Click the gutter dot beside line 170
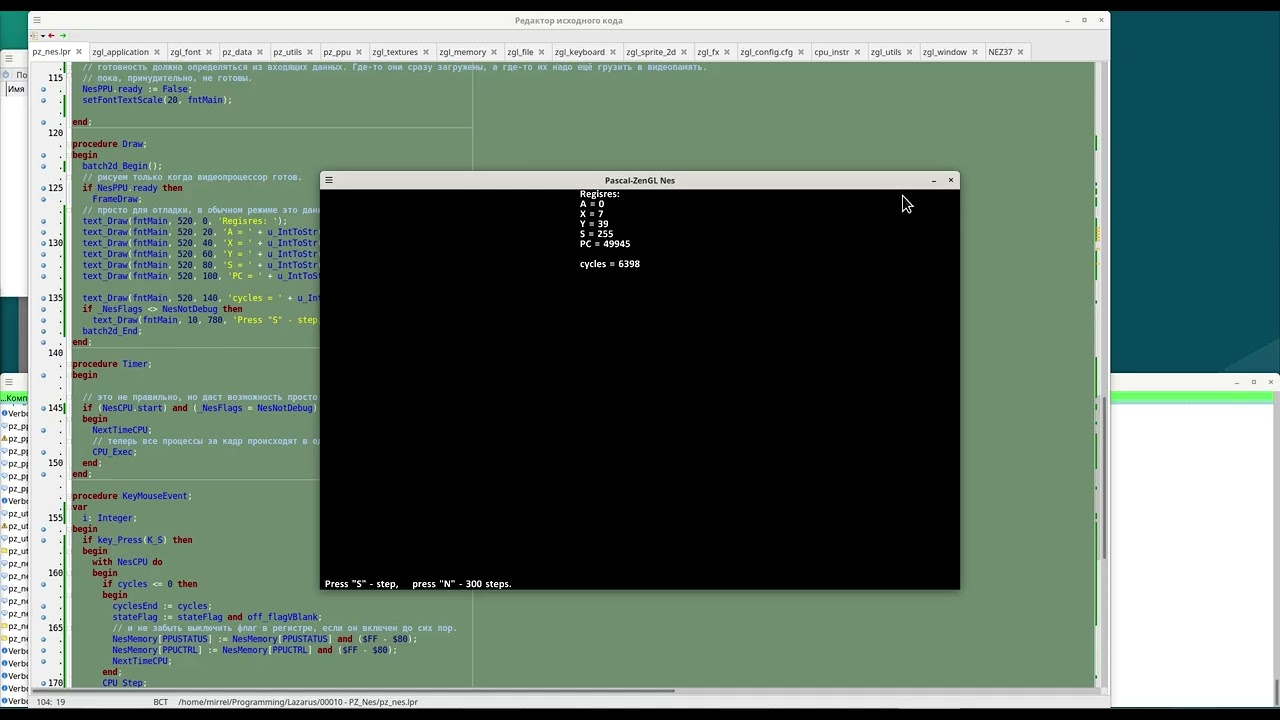1280x720 pixels. pos(44,683)
